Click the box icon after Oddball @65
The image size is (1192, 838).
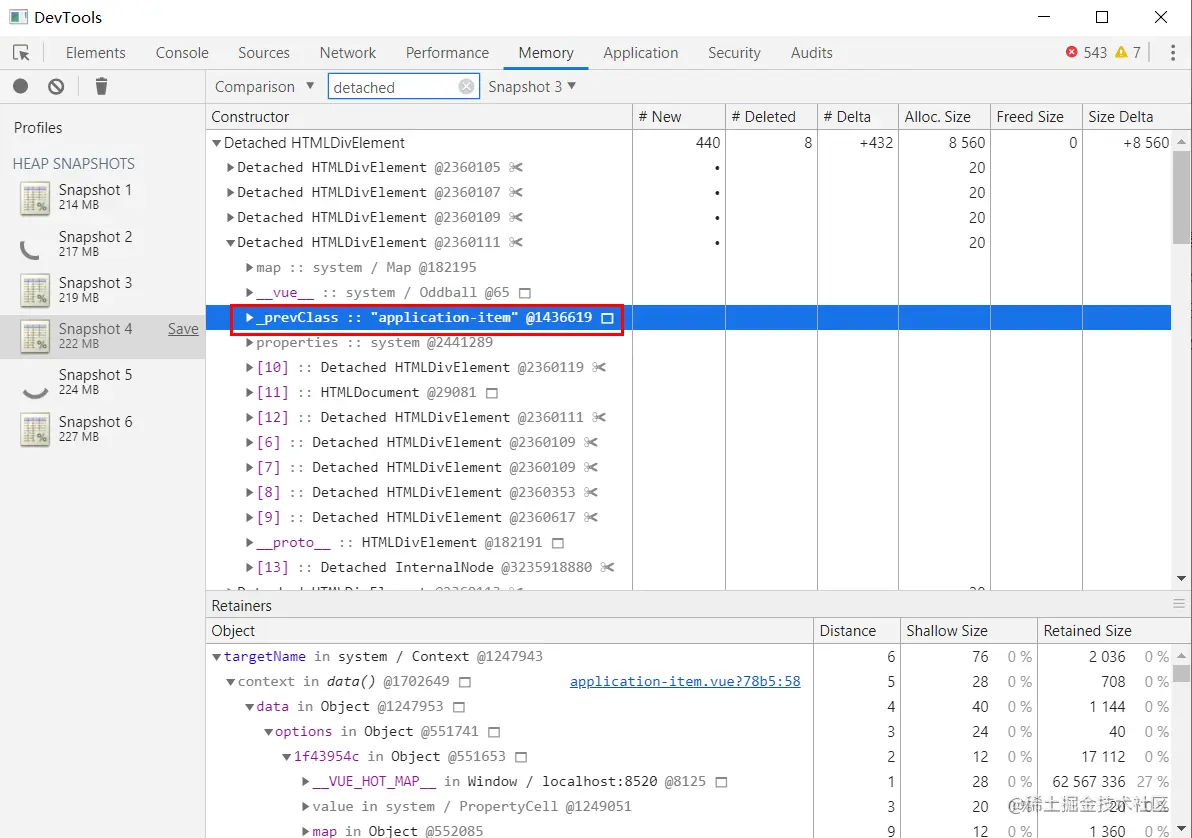pyautogui.click(x=525, y=293)
